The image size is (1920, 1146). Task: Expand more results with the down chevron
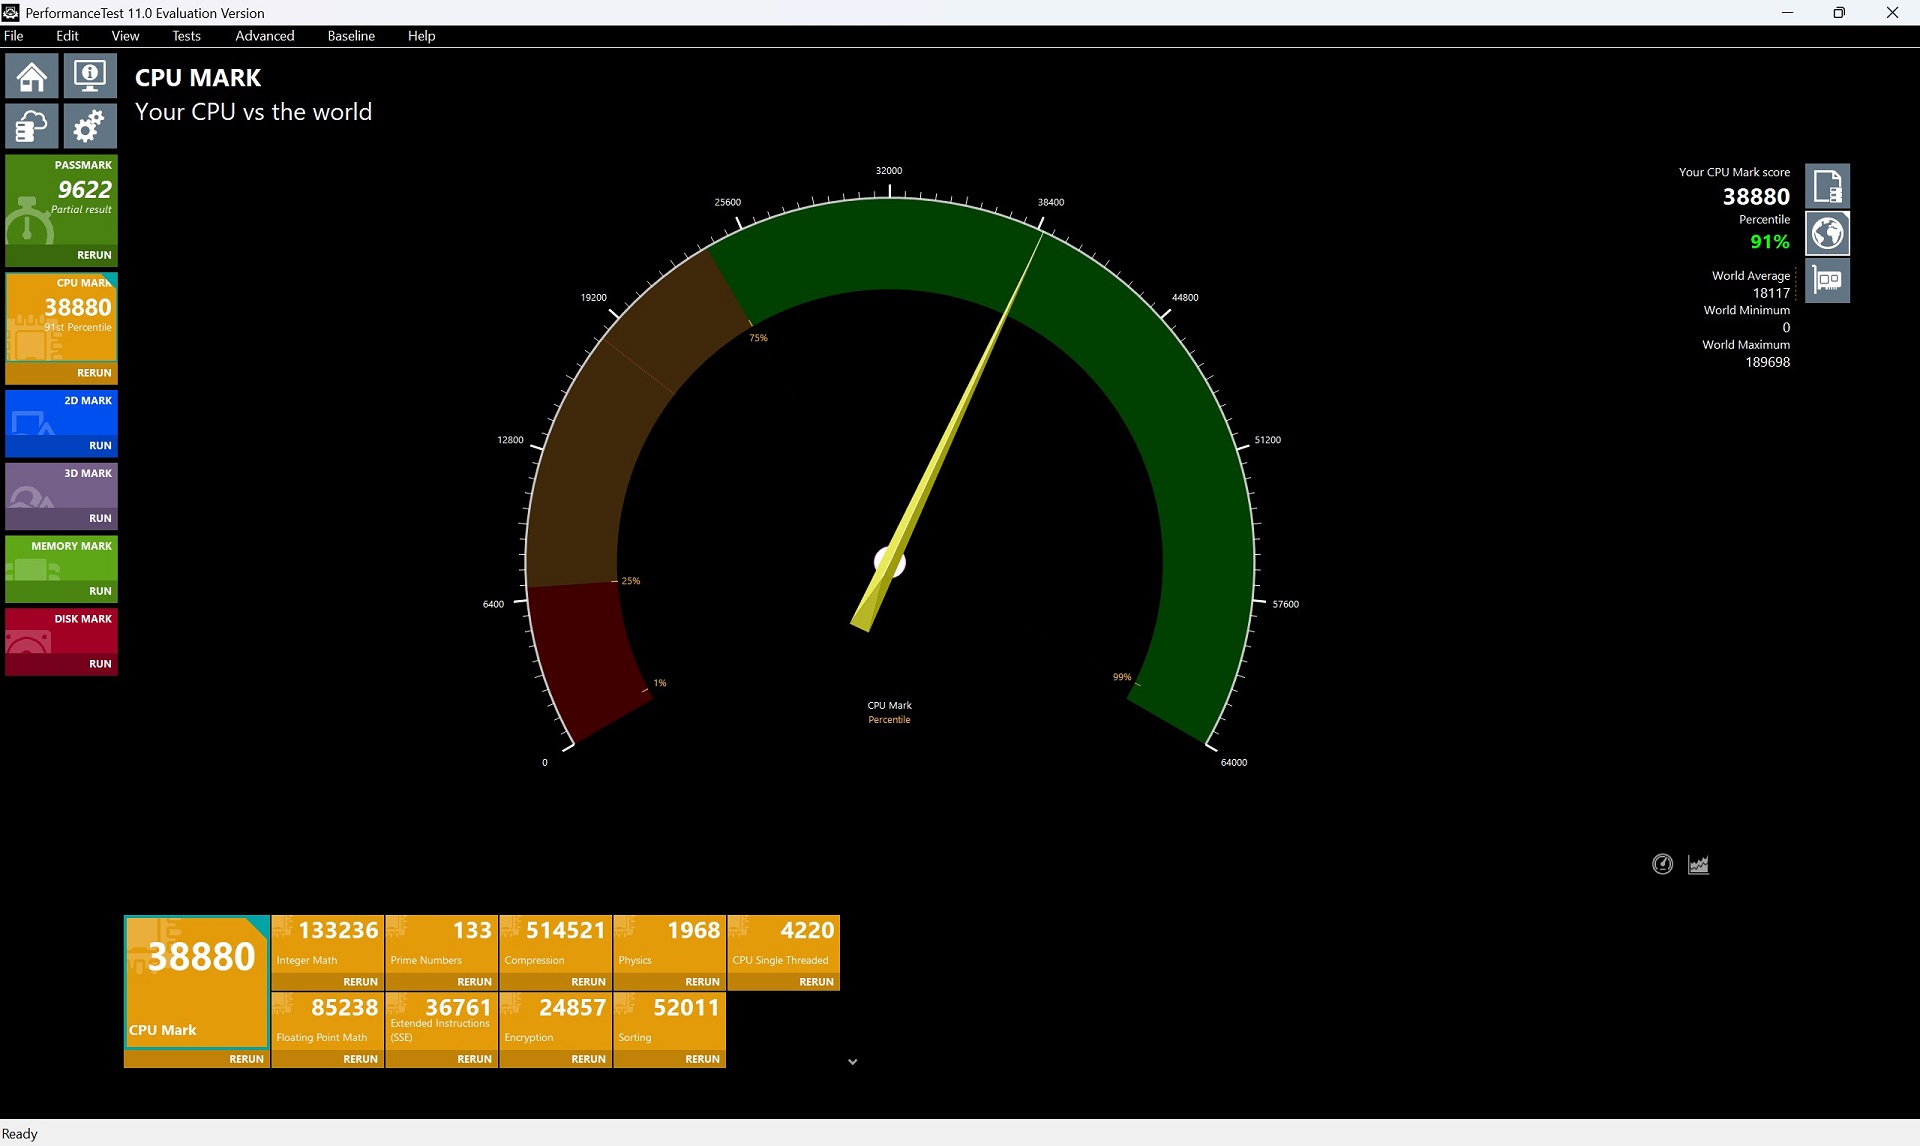point(852,1062)
